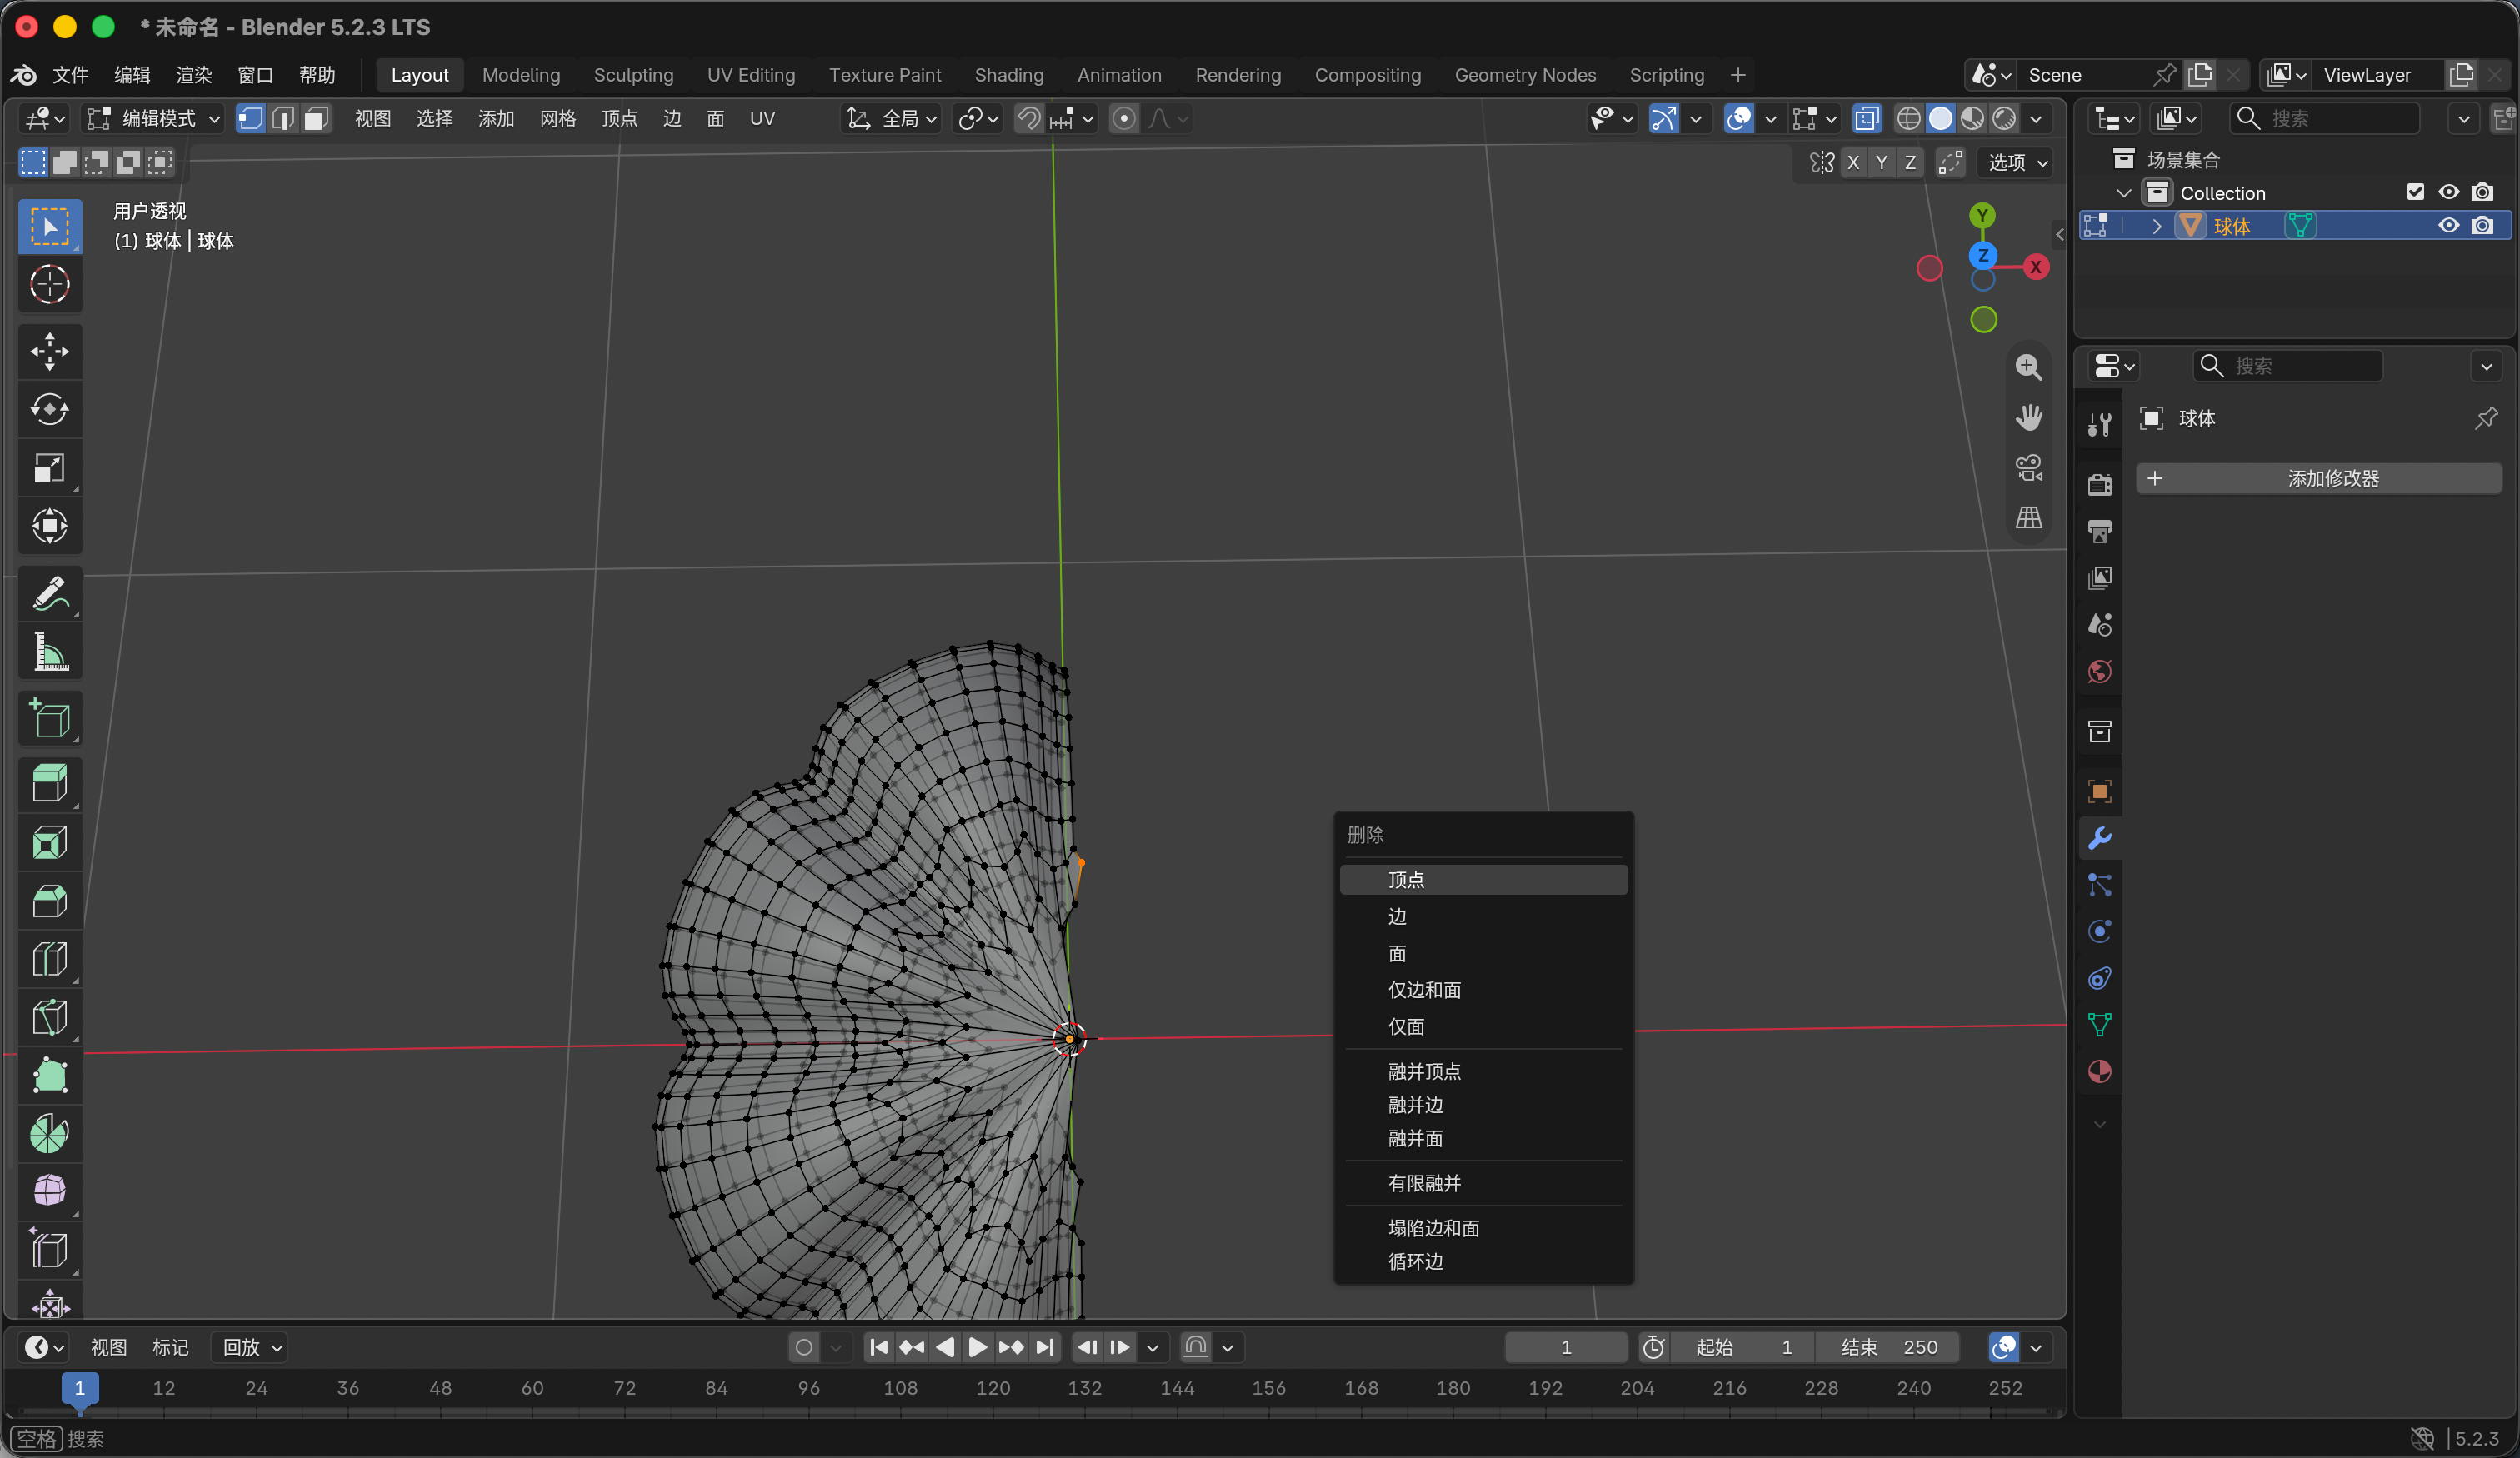
Task: Select the Loop Cut tool
Action: (x=50, y=959)
